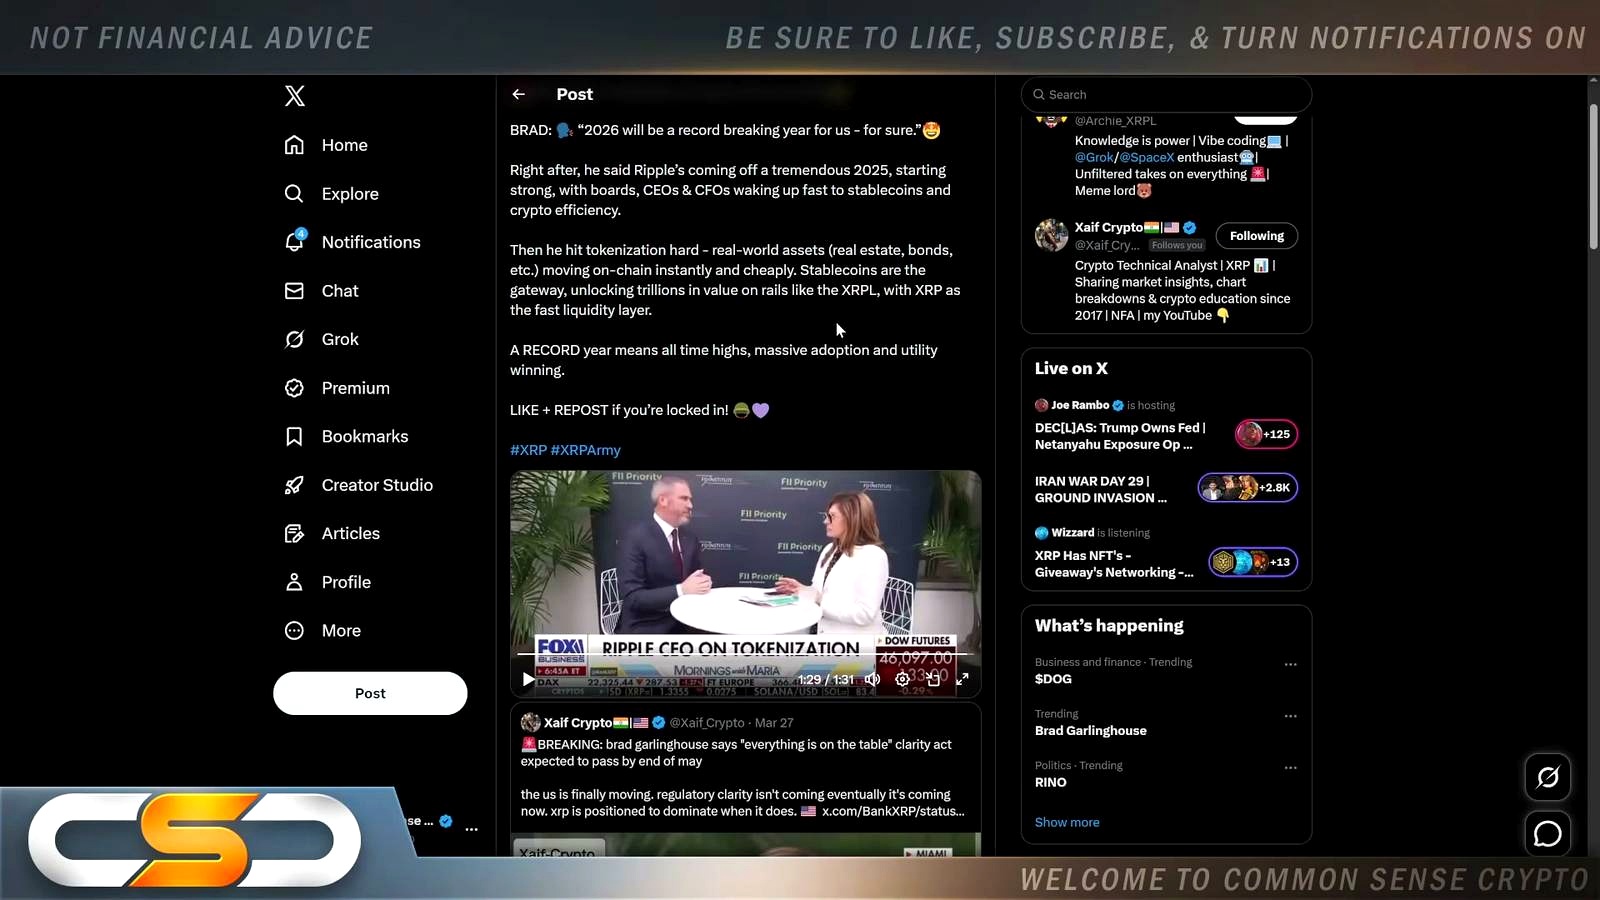The image size is (1600, 900).
Task: Focus the Search input field
Action: pos(1166,94)
